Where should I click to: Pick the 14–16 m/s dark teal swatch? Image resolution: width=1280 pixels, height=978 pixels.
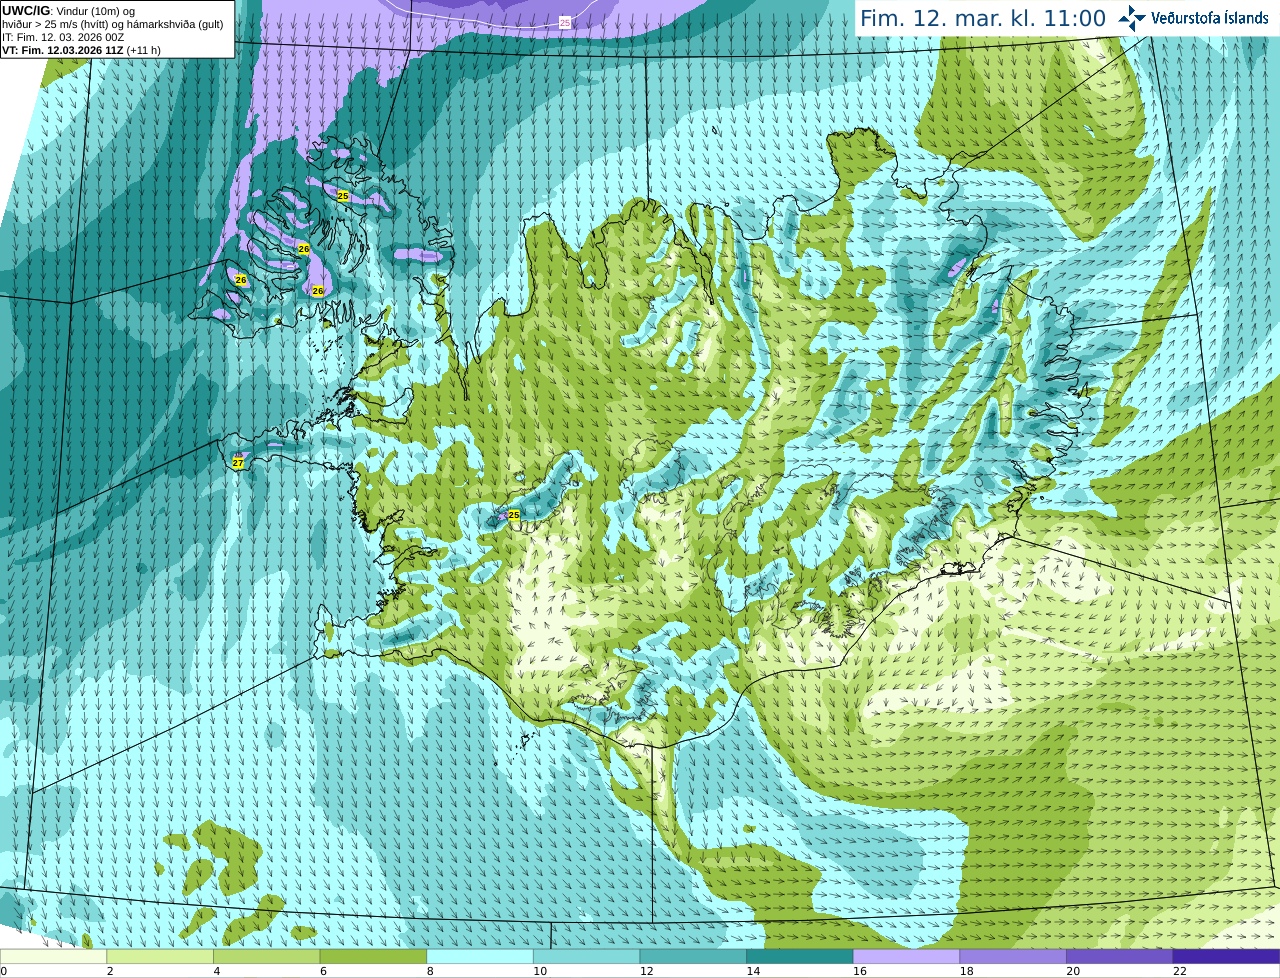(800, 956)
